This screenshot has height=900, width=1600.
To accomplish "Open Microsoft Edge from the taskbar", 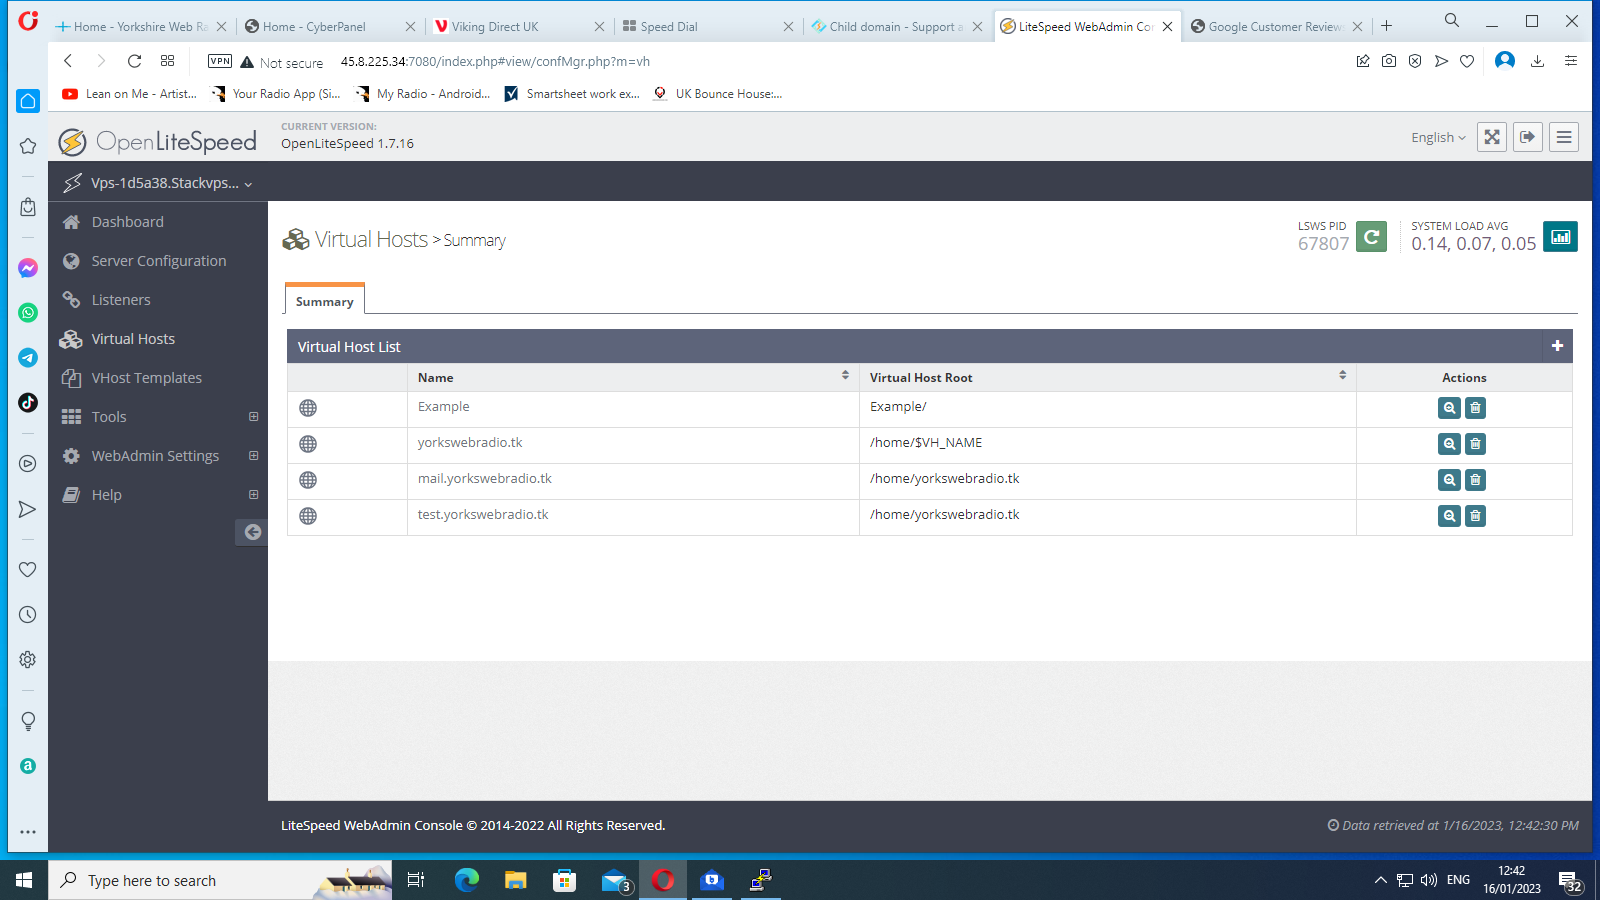I will click(467, 880).
